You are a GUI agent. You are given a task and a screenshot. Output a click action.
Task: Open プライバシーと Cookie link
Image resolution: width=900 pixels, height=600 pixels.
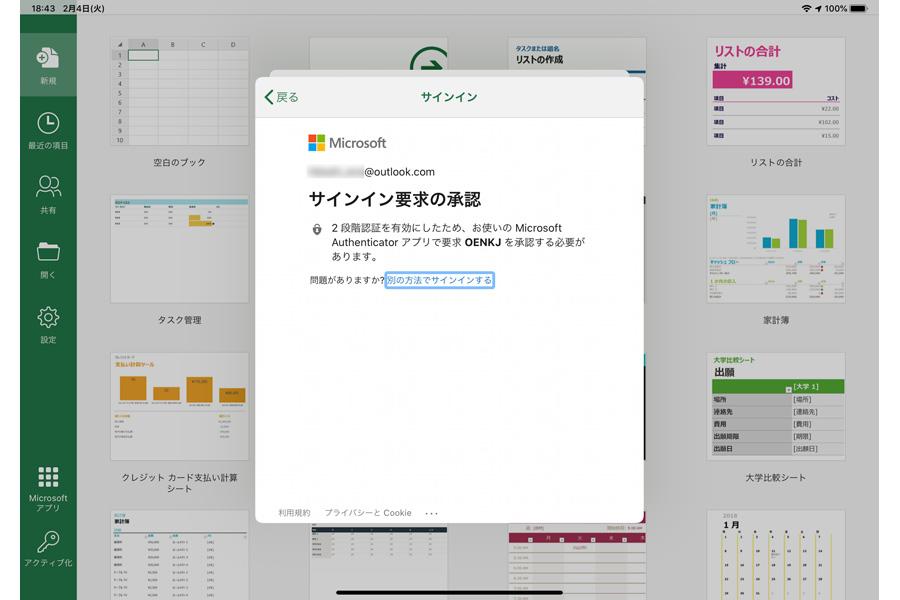pyautogui.click(x=367, y=513)
